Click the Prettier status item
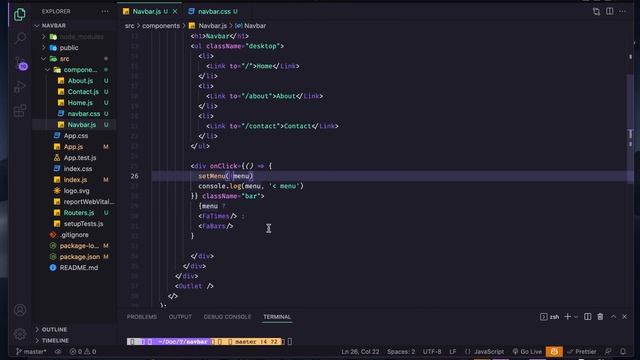 tap(582, 351)
